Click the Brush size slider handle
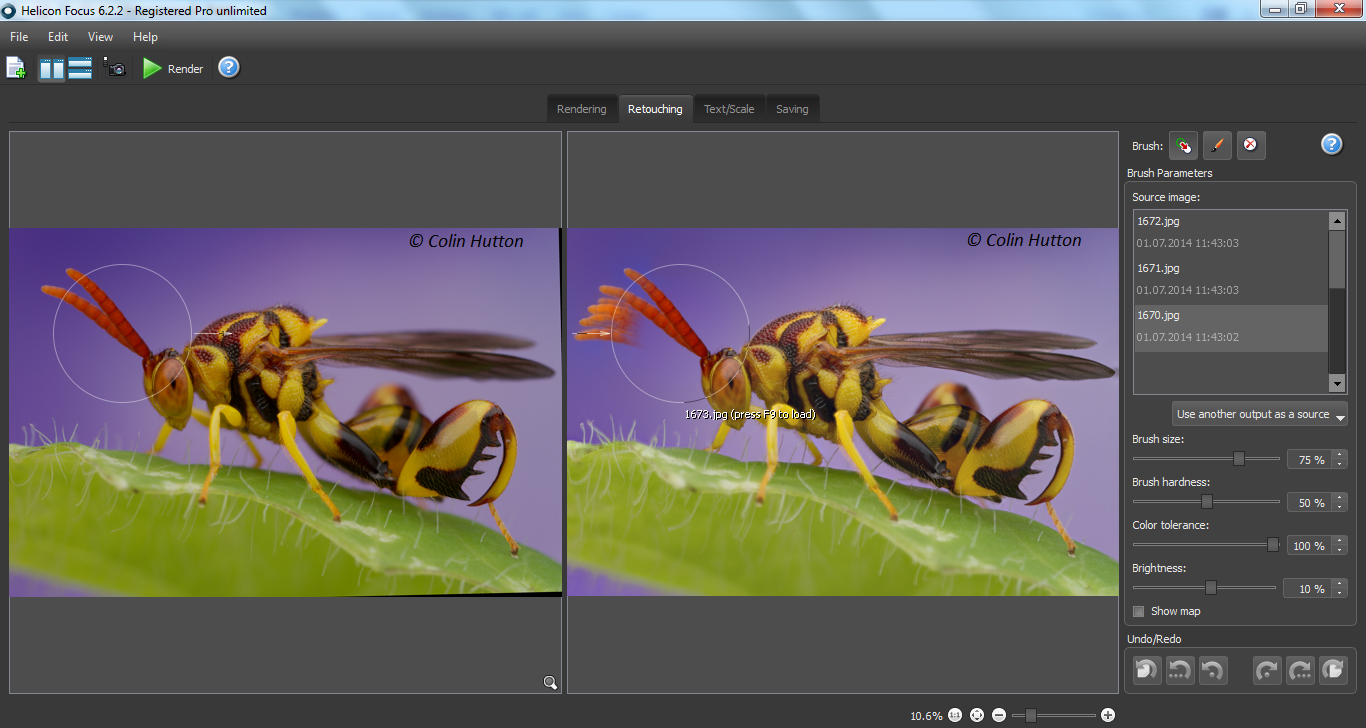The image size is (1366, 728). pos(1239,458)
